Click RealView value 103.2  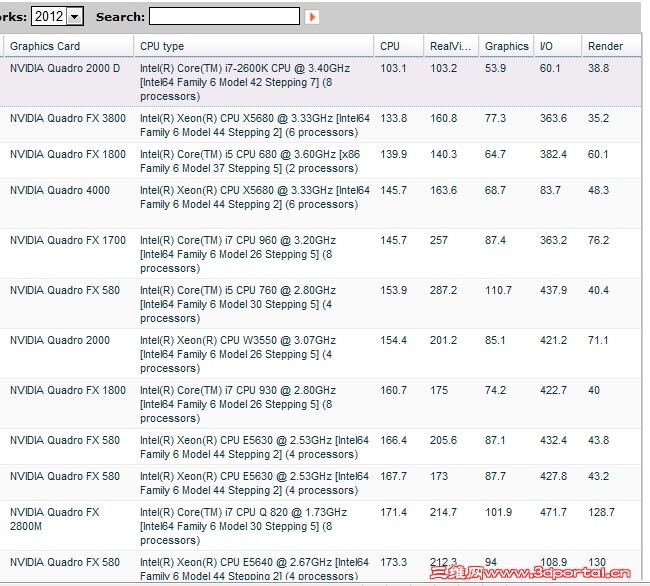tap(443, 68)
